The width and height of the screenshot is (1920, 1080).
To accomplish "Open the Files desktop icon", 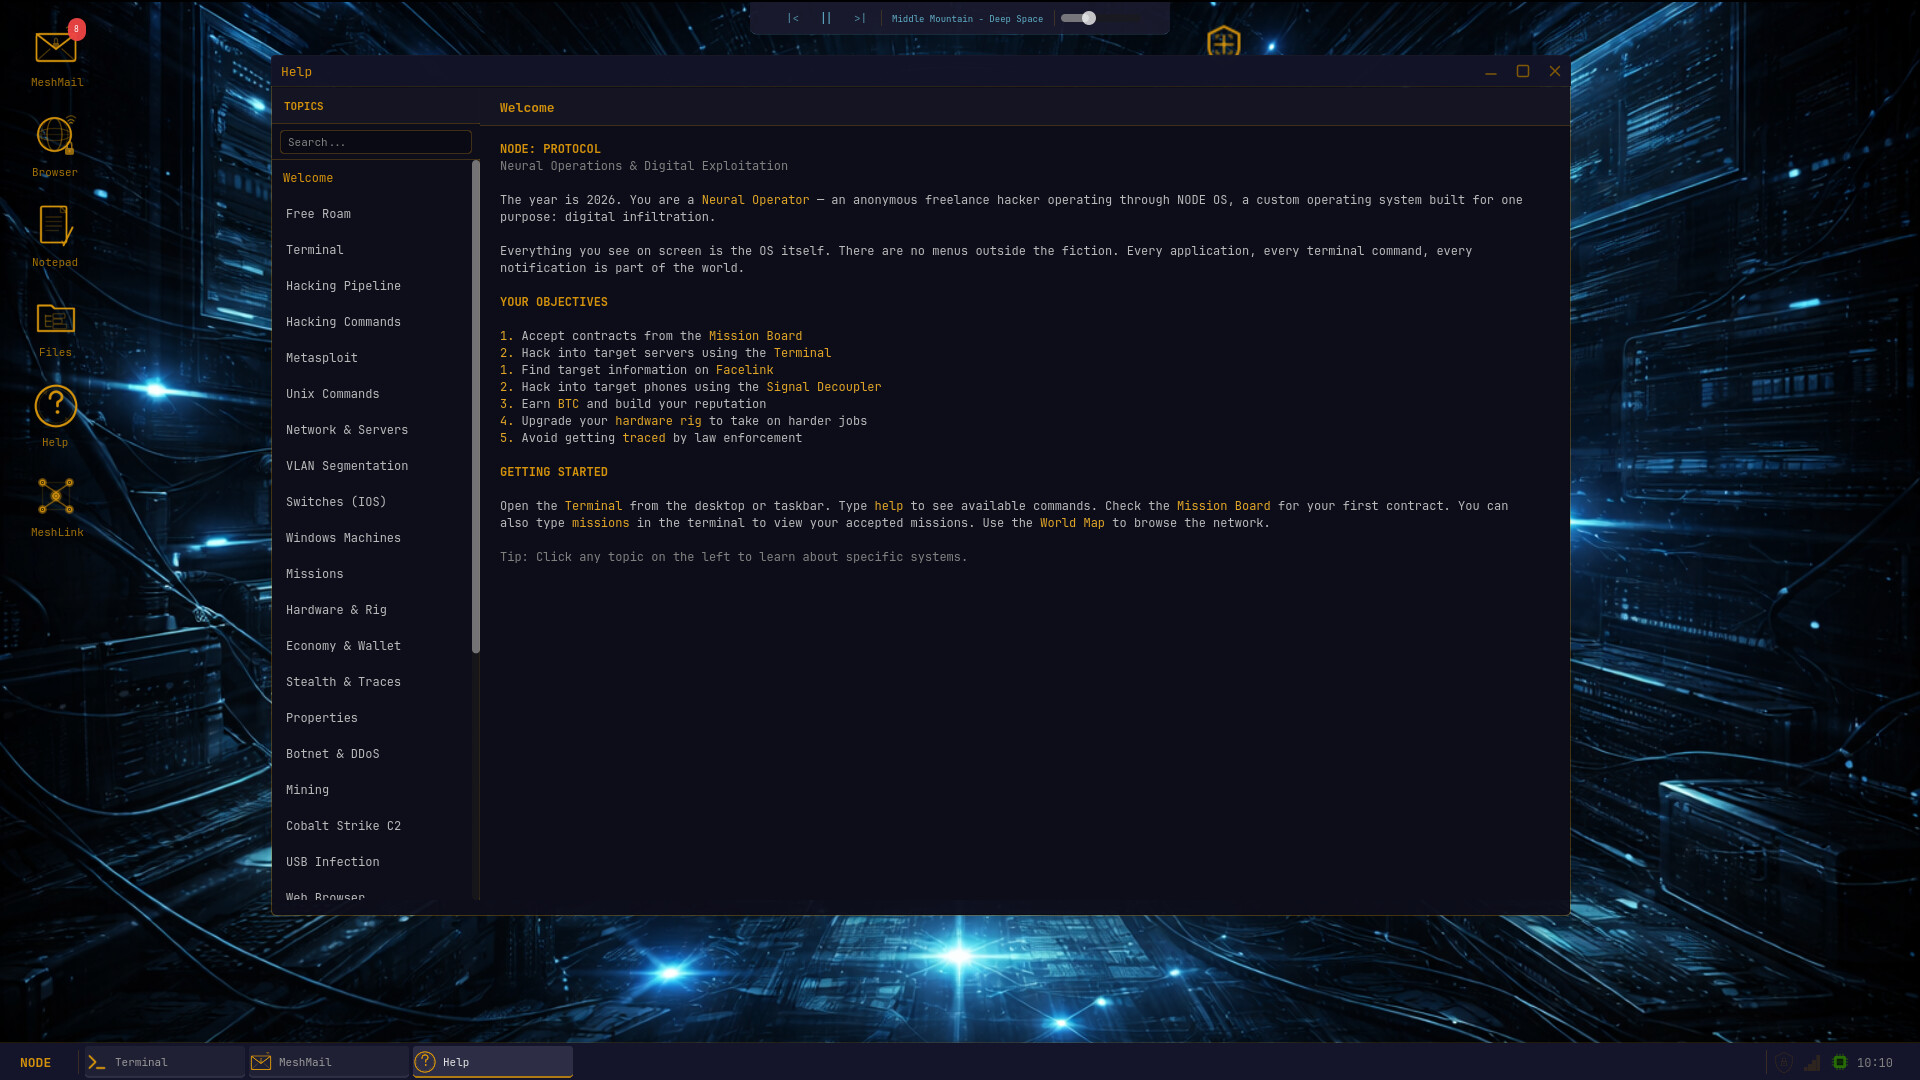I will tap(55, 318).
